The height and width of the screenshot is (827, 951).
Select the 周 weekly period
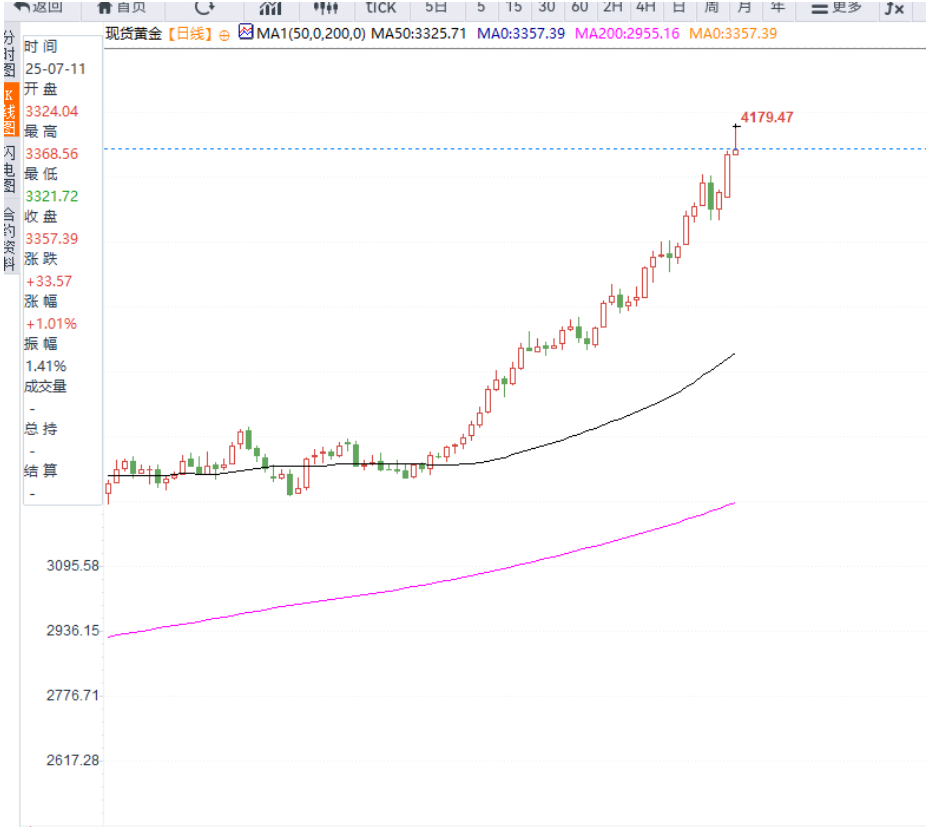click(711, 8)
